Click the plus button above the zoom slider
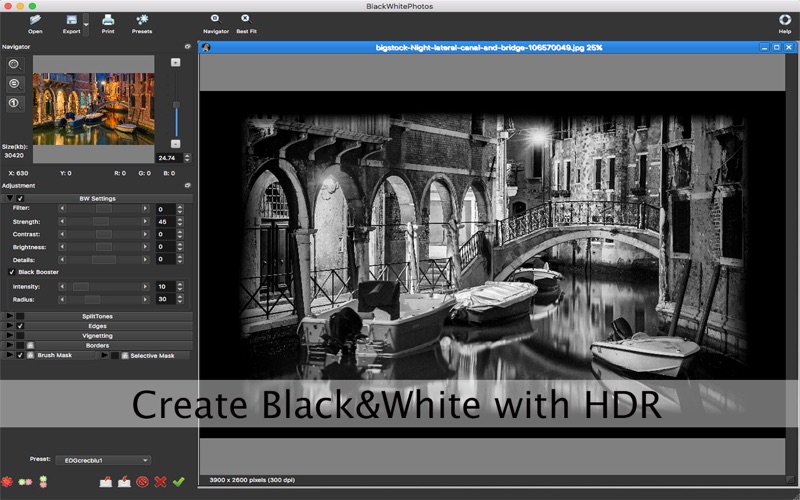 coord(176,62)
